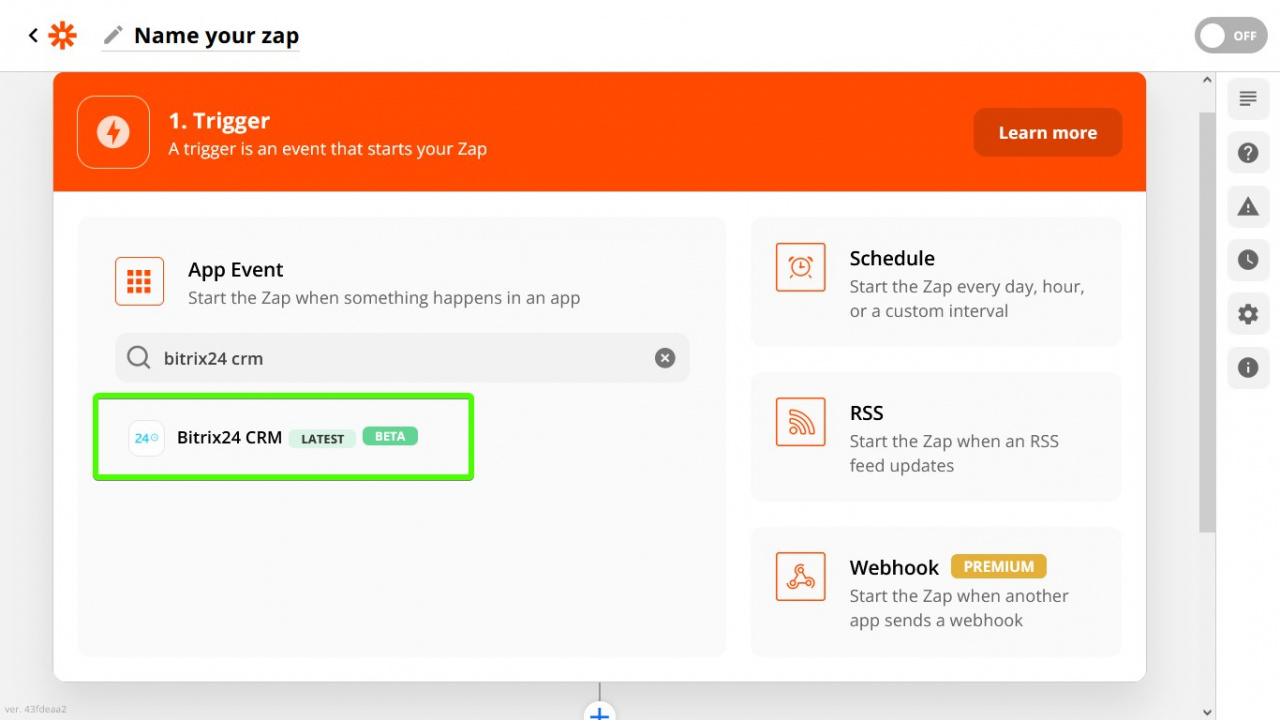Image resolution: width=1280 pixels, height=720 pixels.
Task: Click the Schedule alarm clock icon
Action: 801,267
